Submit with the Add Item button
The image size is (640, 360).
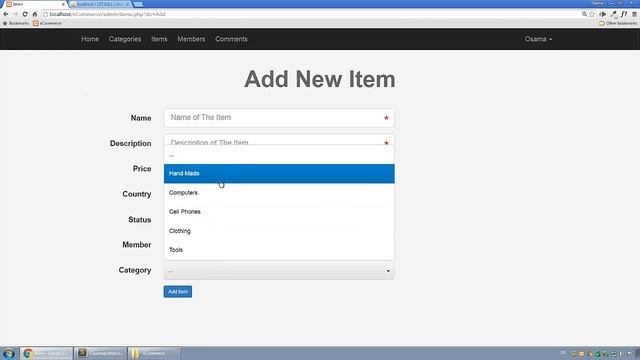(x=178, y=291)
